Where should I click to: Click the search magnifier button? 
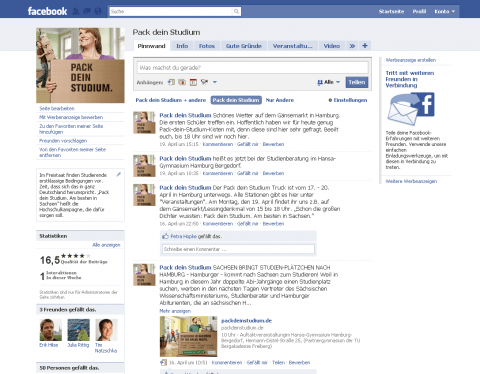tap(236, 12)
